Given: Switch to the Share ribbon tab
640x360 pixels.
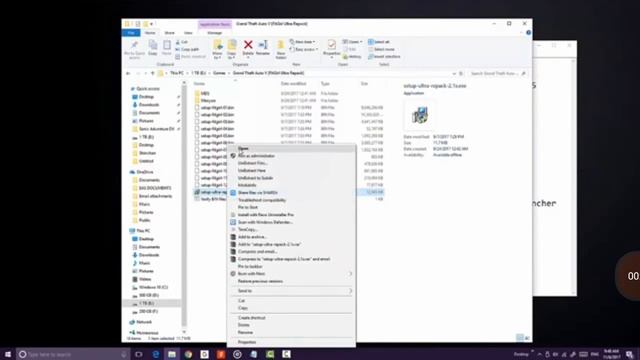Looking at the screenshot, I should click(169, 33).
